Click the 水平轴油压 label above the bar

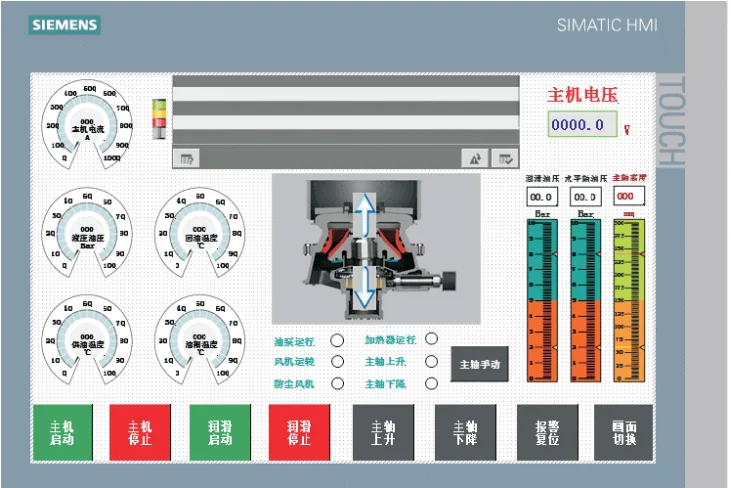coord(586,178)
